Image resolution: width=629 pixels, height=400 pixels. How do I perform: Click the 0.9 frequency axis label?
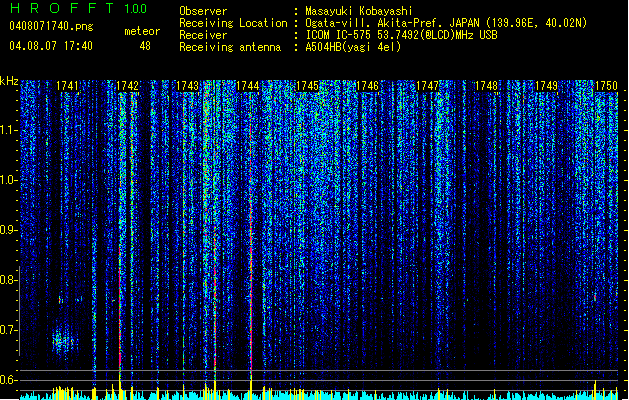point(7,230)
